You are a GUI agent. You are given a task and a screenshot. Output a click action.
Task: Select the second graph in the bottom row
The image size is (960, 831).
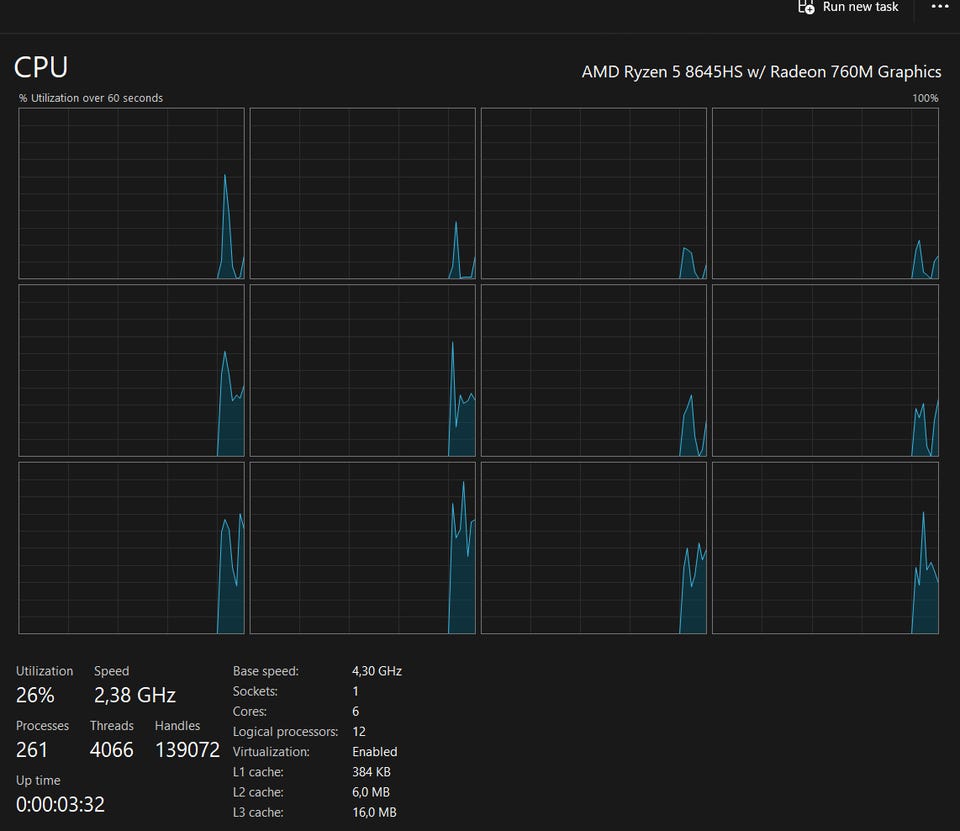tap(362, 547)
